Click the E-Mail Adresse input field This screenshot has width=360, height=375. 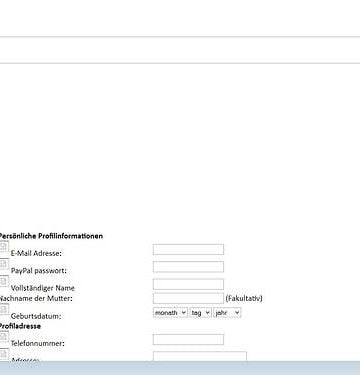pyautogui.click(x=188, y=249)
